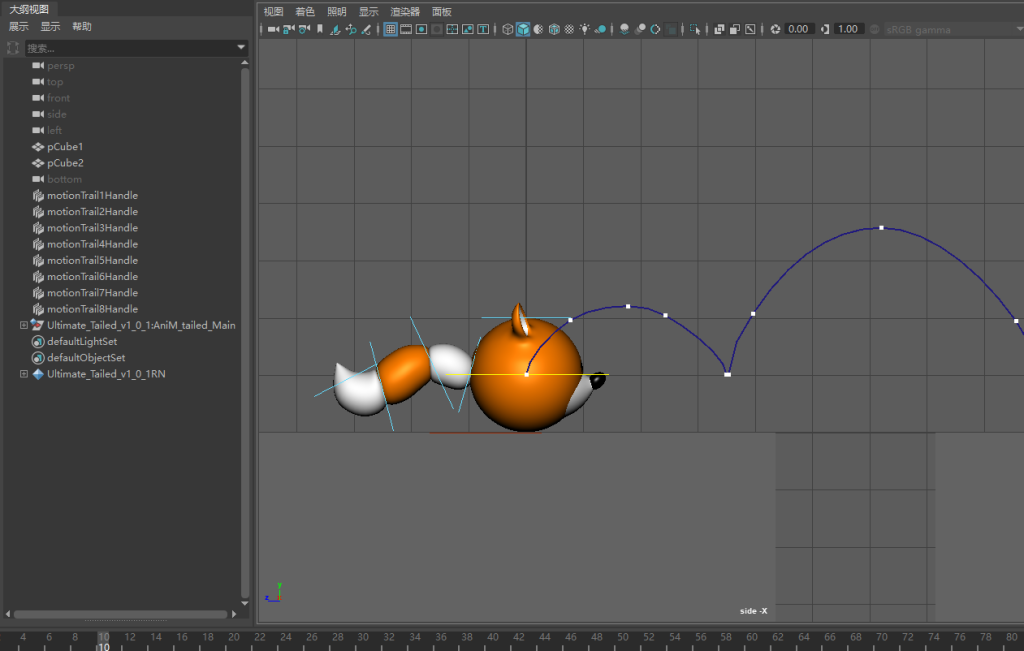The width and height of the screenshot is (1024, 651).
Task: Click the Isolate Select icon
Action: point(695,29)
